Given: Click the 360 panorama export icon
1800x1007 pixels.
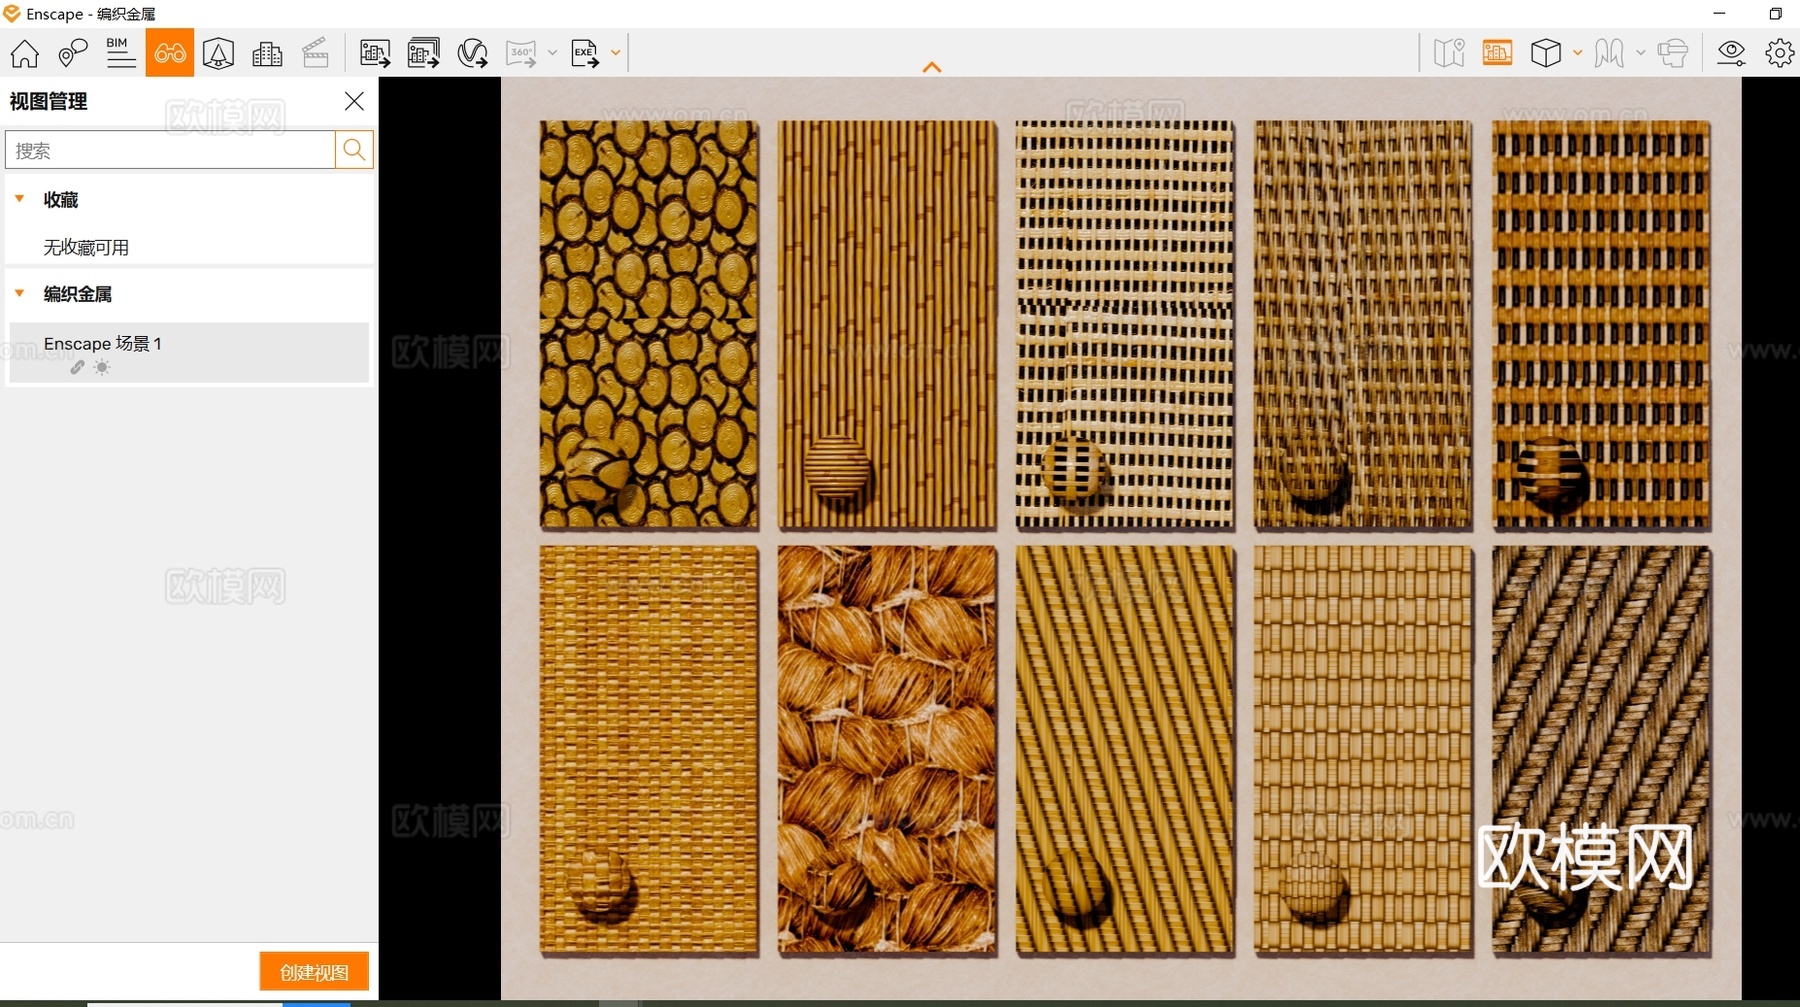Looking at the screenshot, I should pyautogui.click(x=521, y=53).
